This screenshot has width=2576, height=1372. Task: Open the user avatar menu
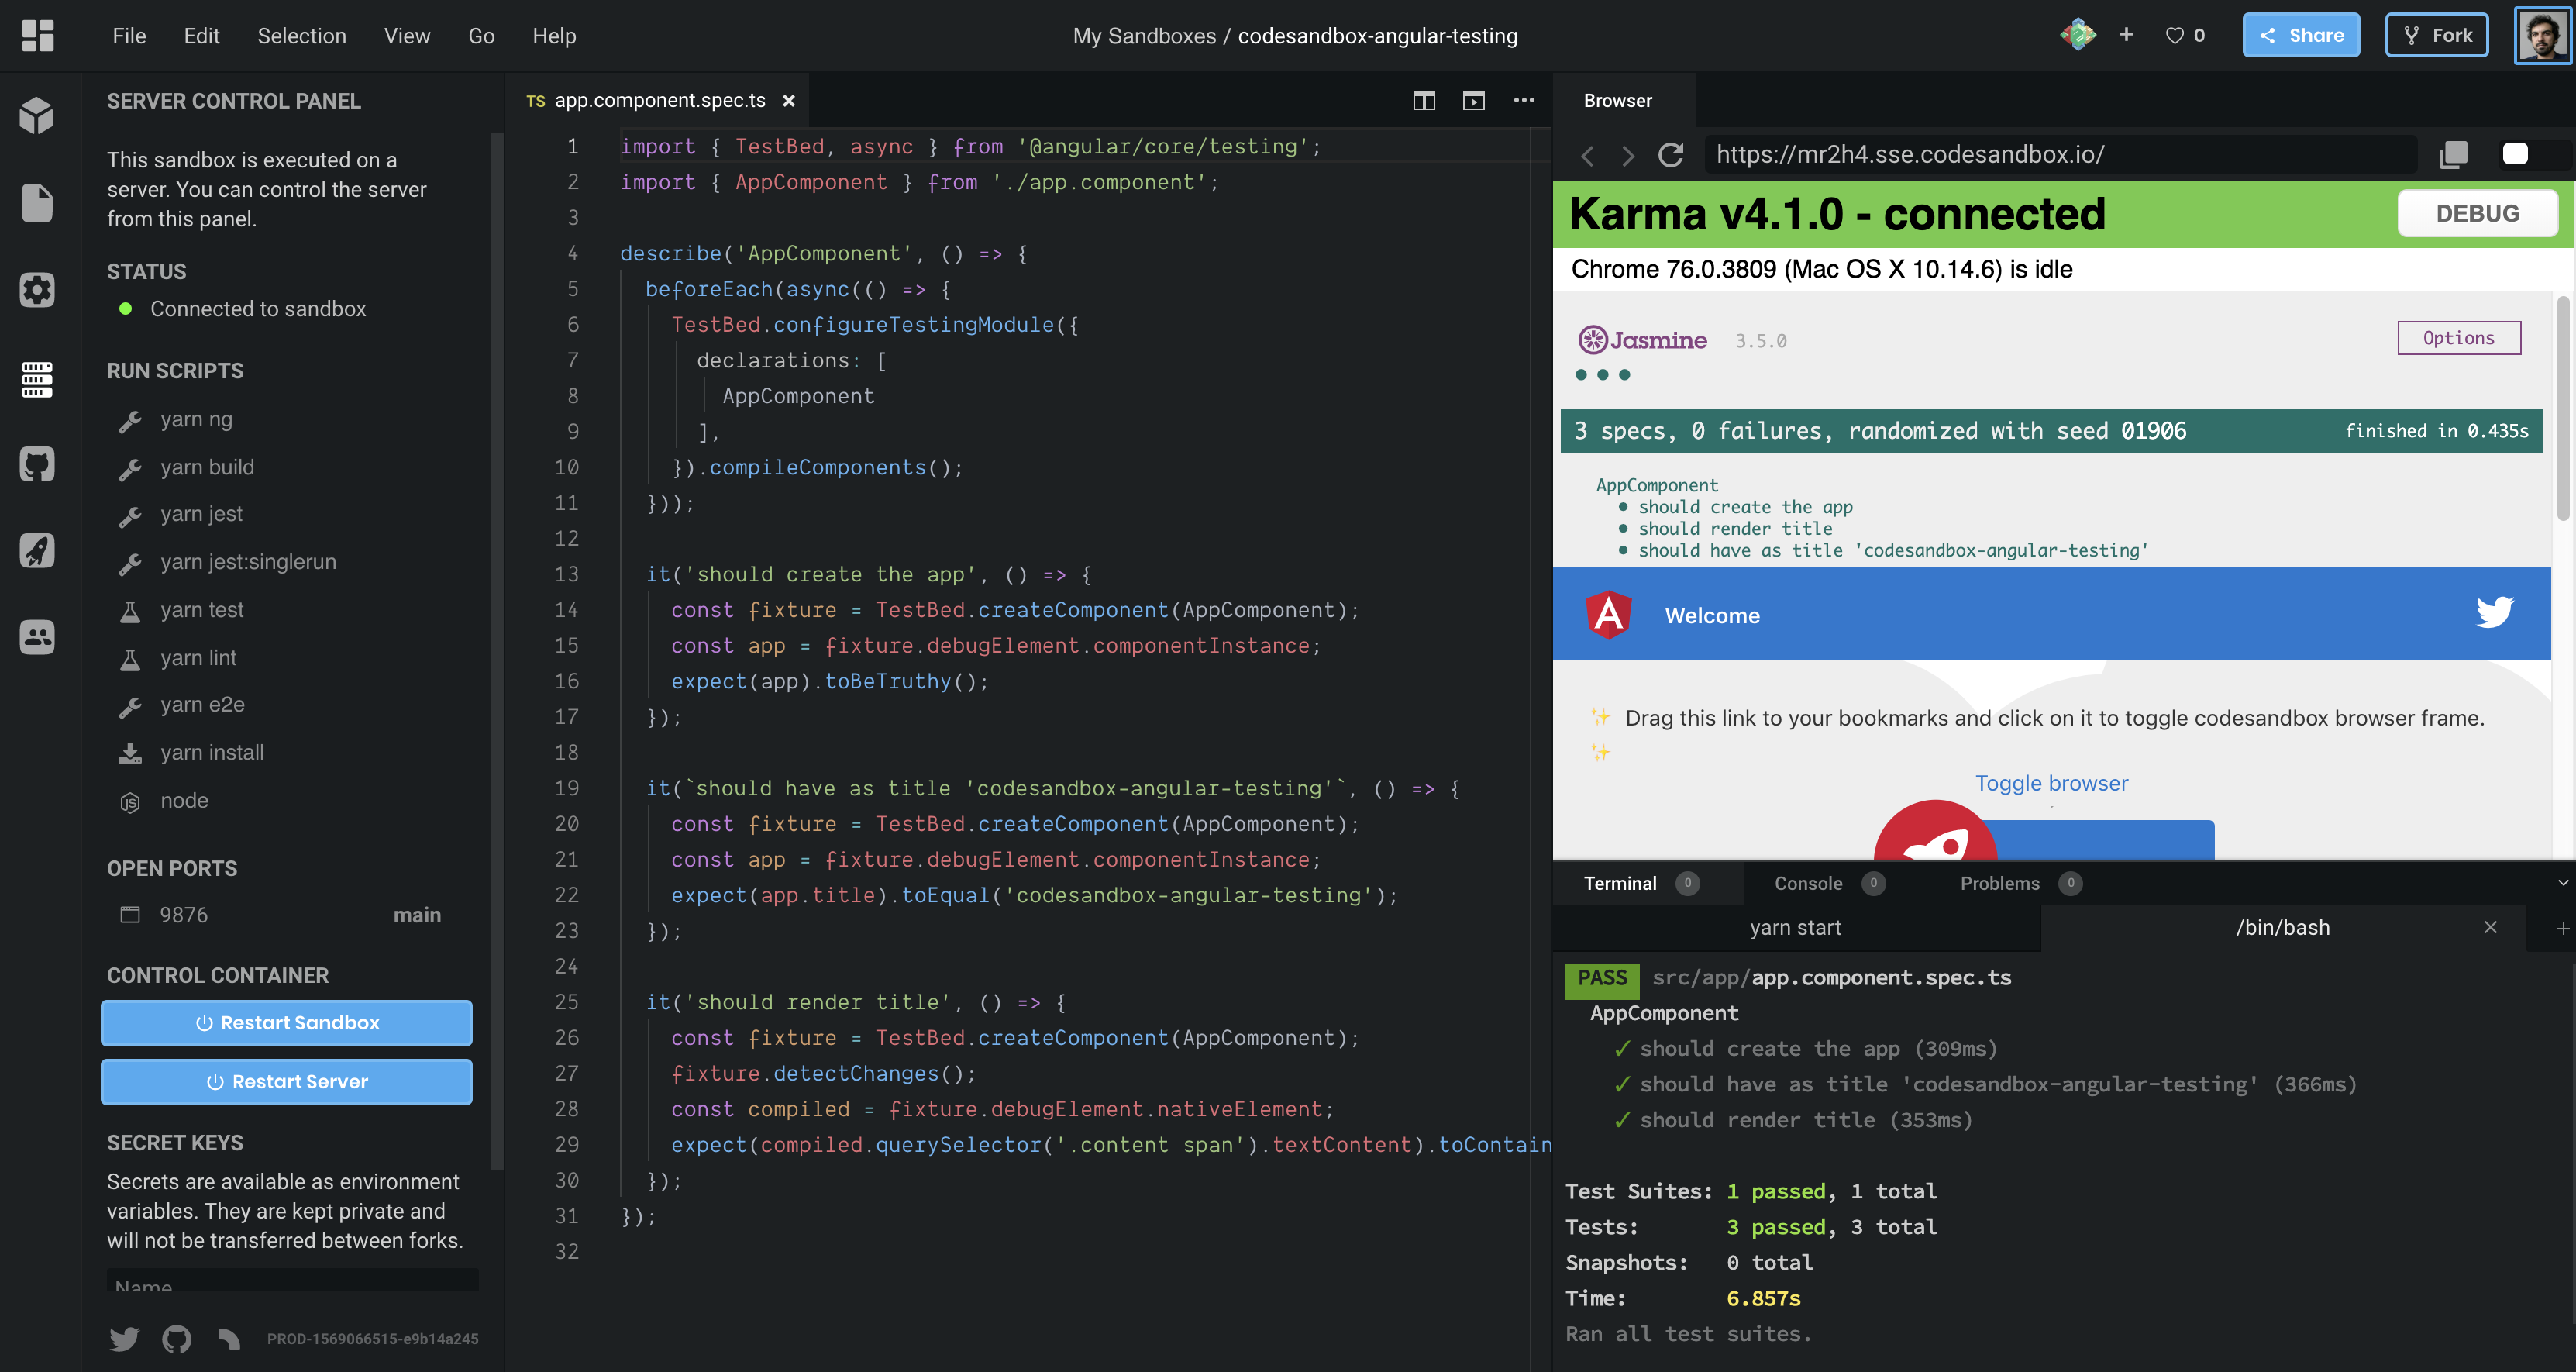2542,36
